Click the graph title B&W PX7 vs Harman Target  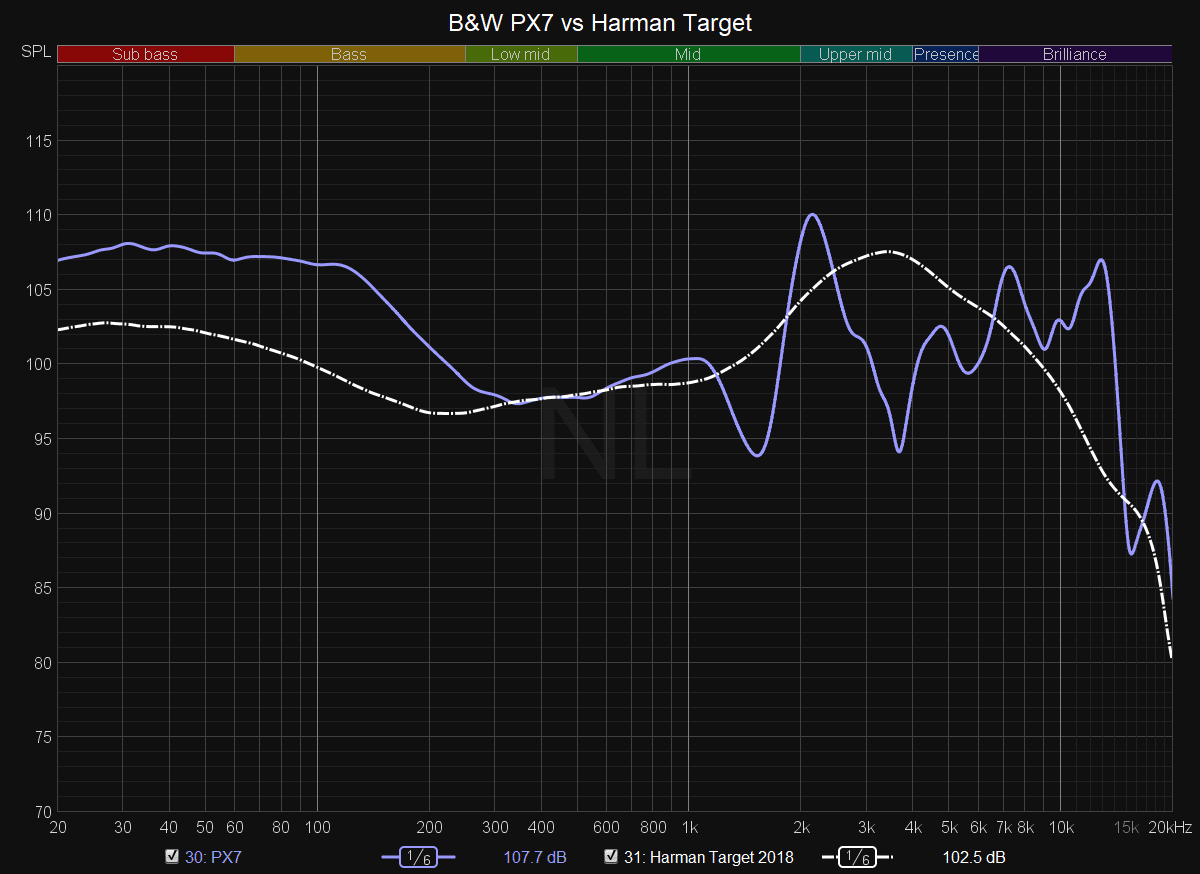(x=600, y=22)
